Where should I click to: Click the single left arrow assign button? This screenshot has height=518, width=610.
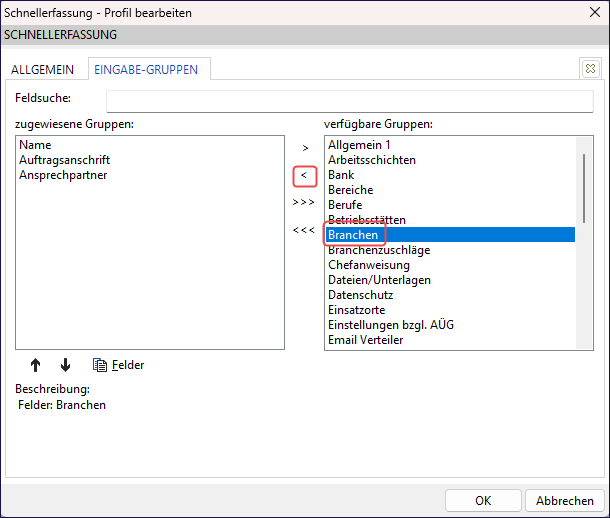[x=304, y=176]
